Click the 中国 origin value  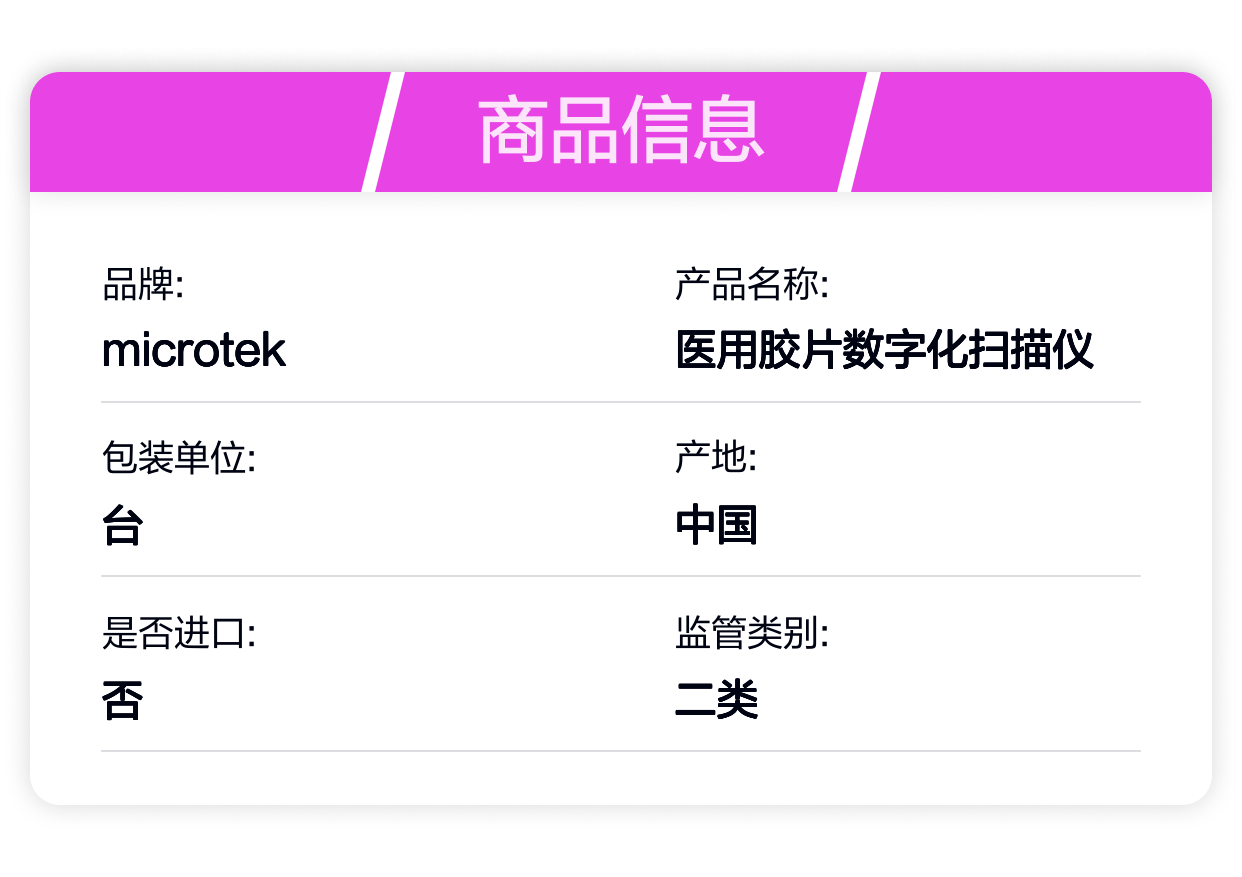click(x=716, y=525)
